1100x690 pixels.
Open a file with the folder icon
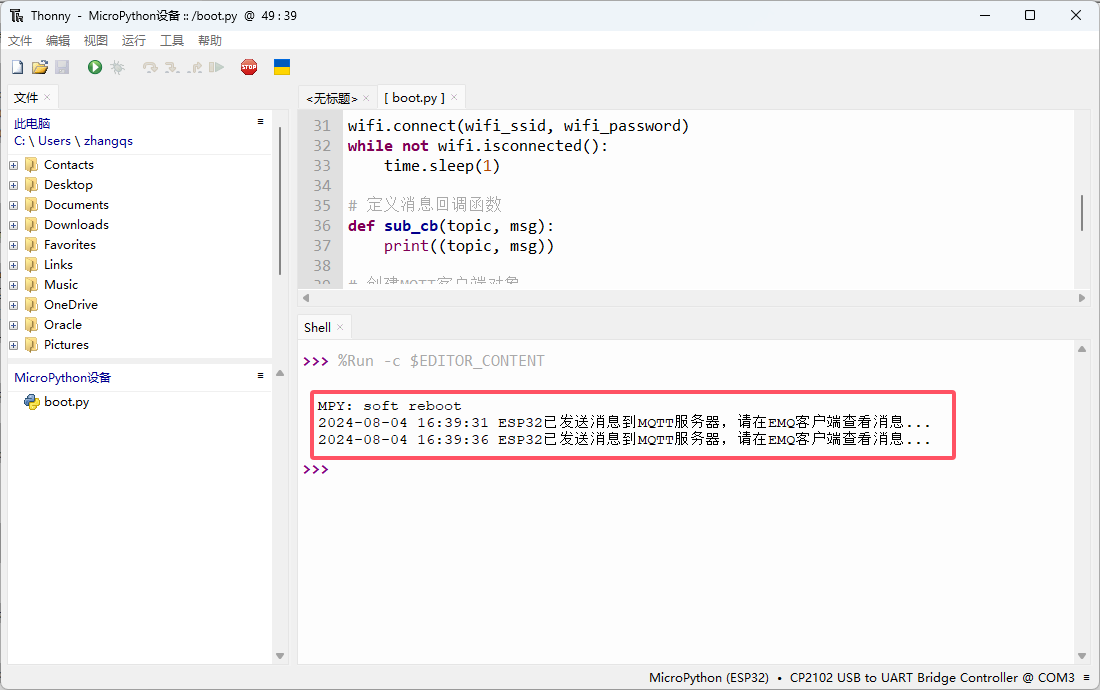[39, 67]
